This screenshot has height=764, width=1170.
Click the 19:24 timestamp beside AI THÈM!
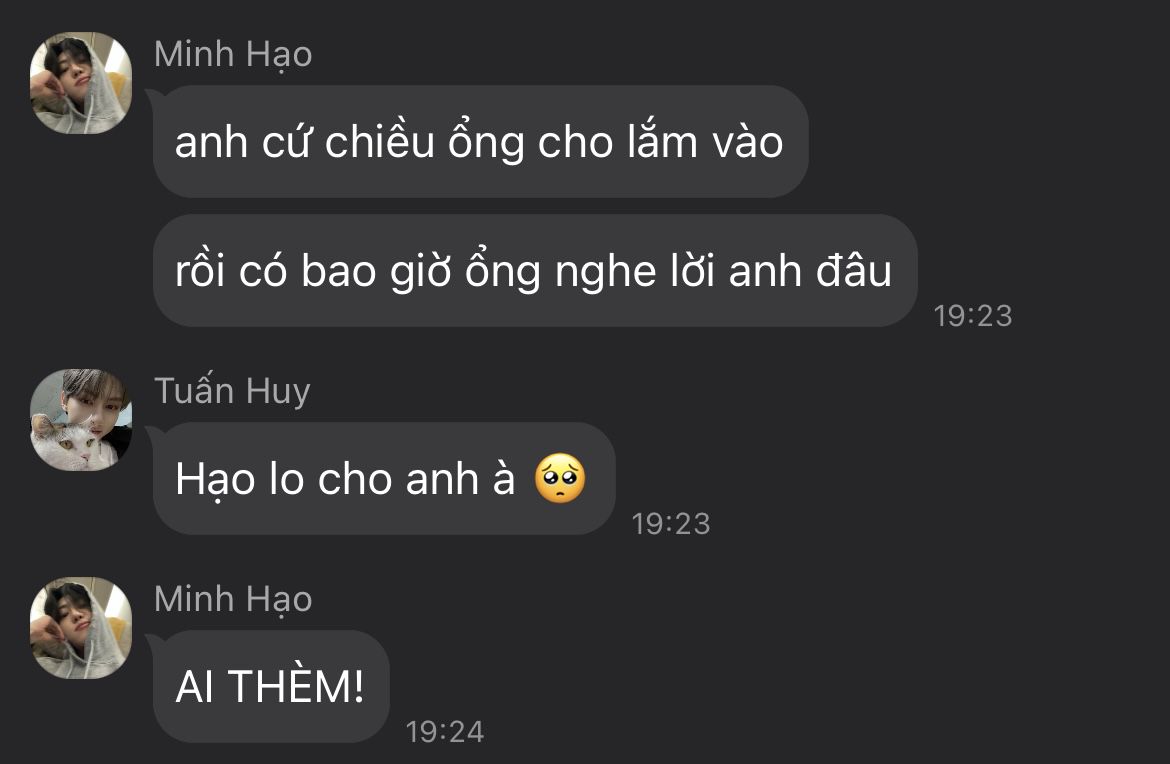coord(445,732)
